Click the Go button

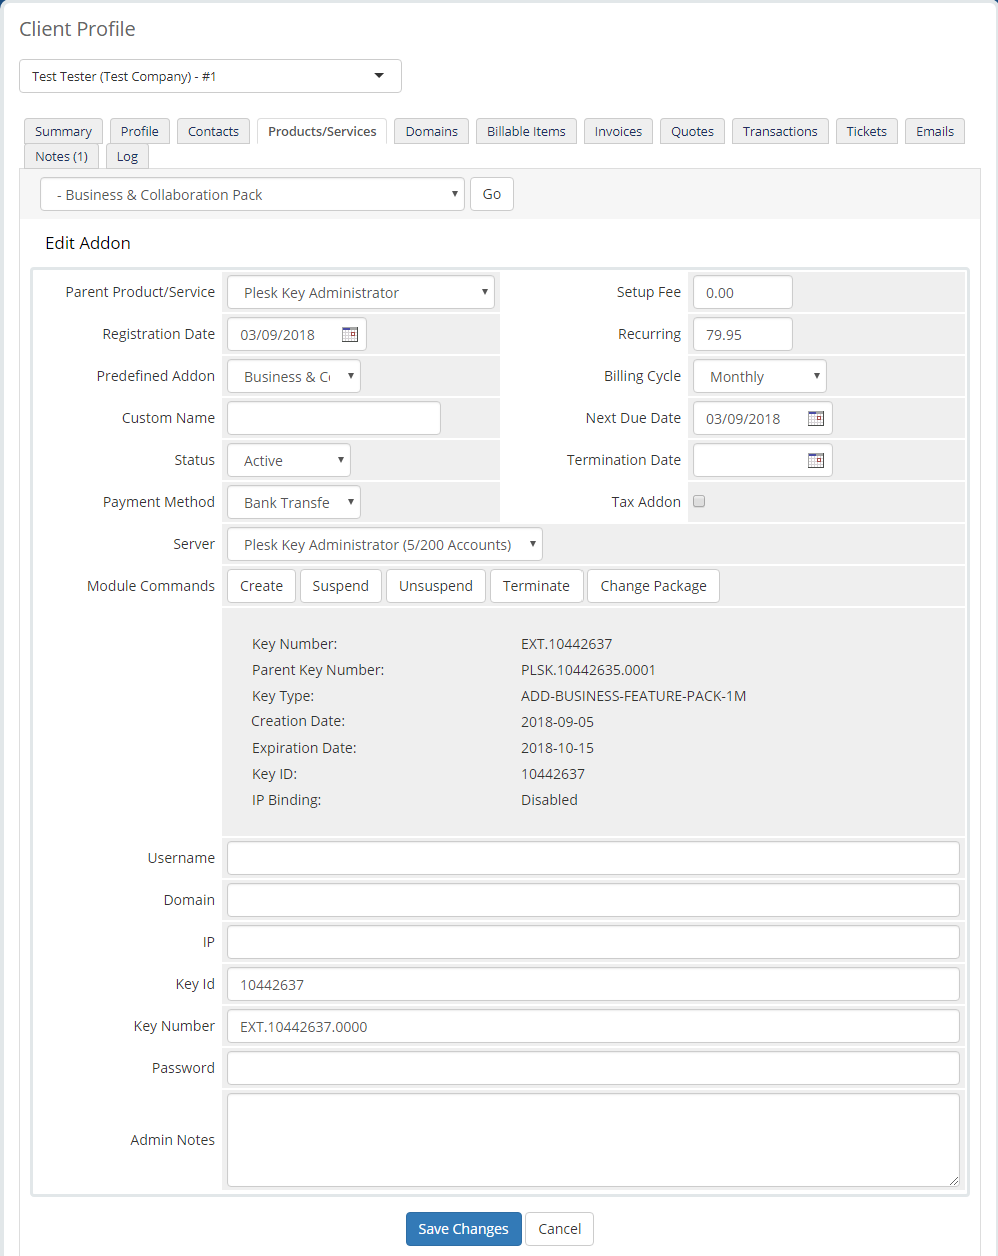coord(492,194)
